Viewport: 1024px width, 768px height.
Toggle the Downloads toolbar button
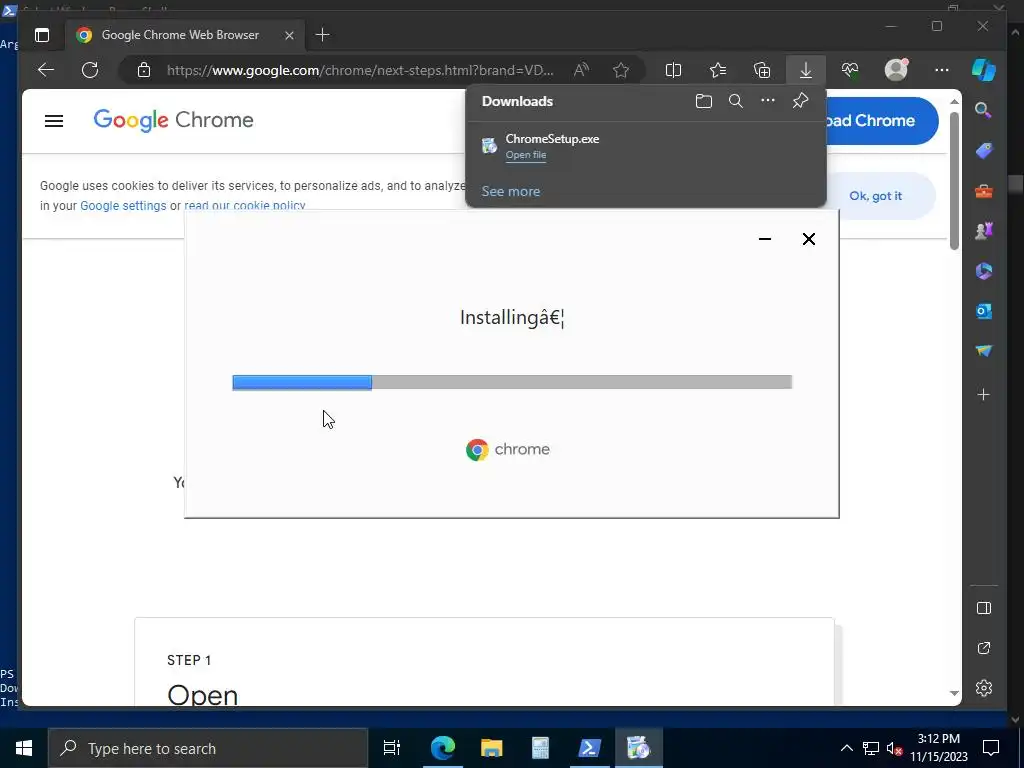[806, 70]
